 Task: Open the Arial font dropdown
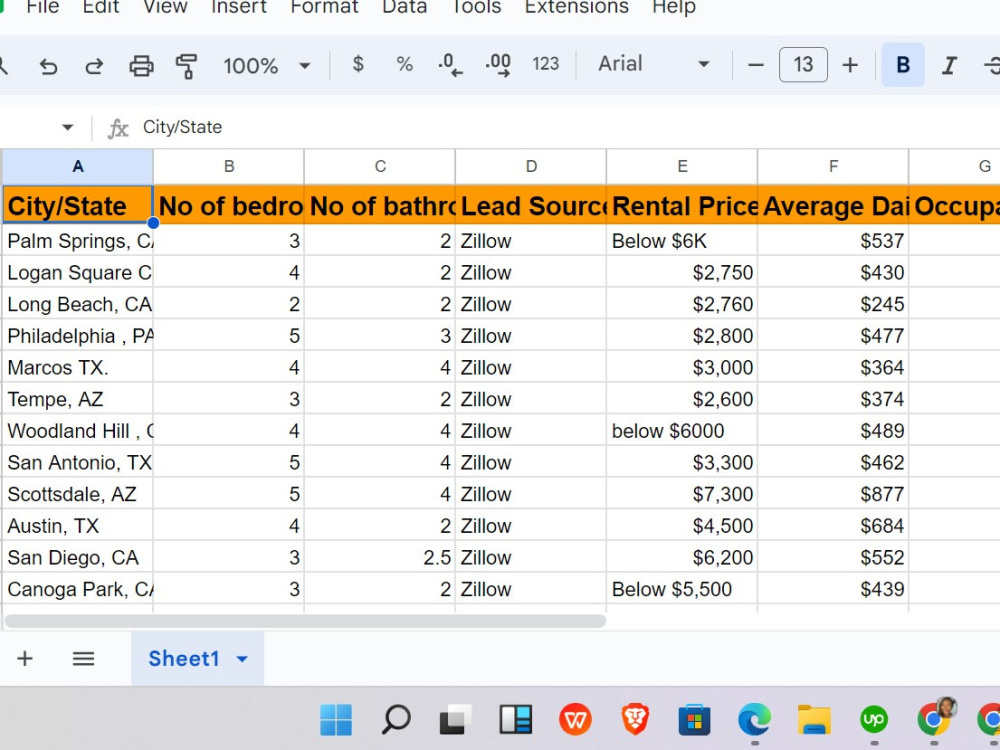654,64
